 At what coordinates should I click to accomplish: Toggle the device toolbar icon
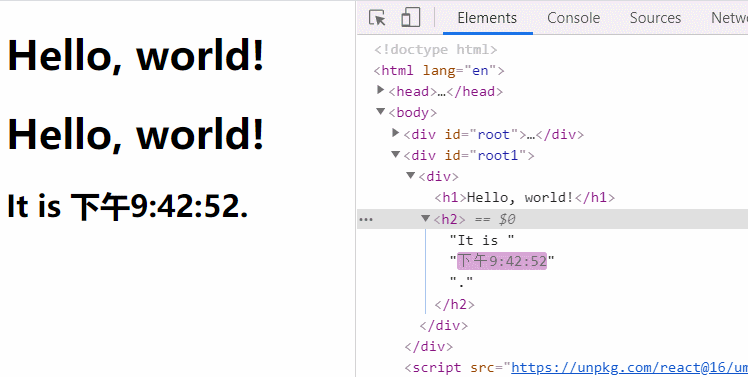point(410,18)
